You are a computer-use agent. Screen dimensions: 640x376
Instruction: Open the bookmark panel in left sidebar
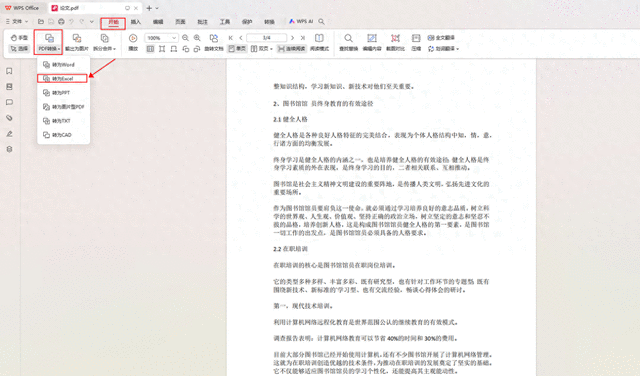tap(9, 71)
